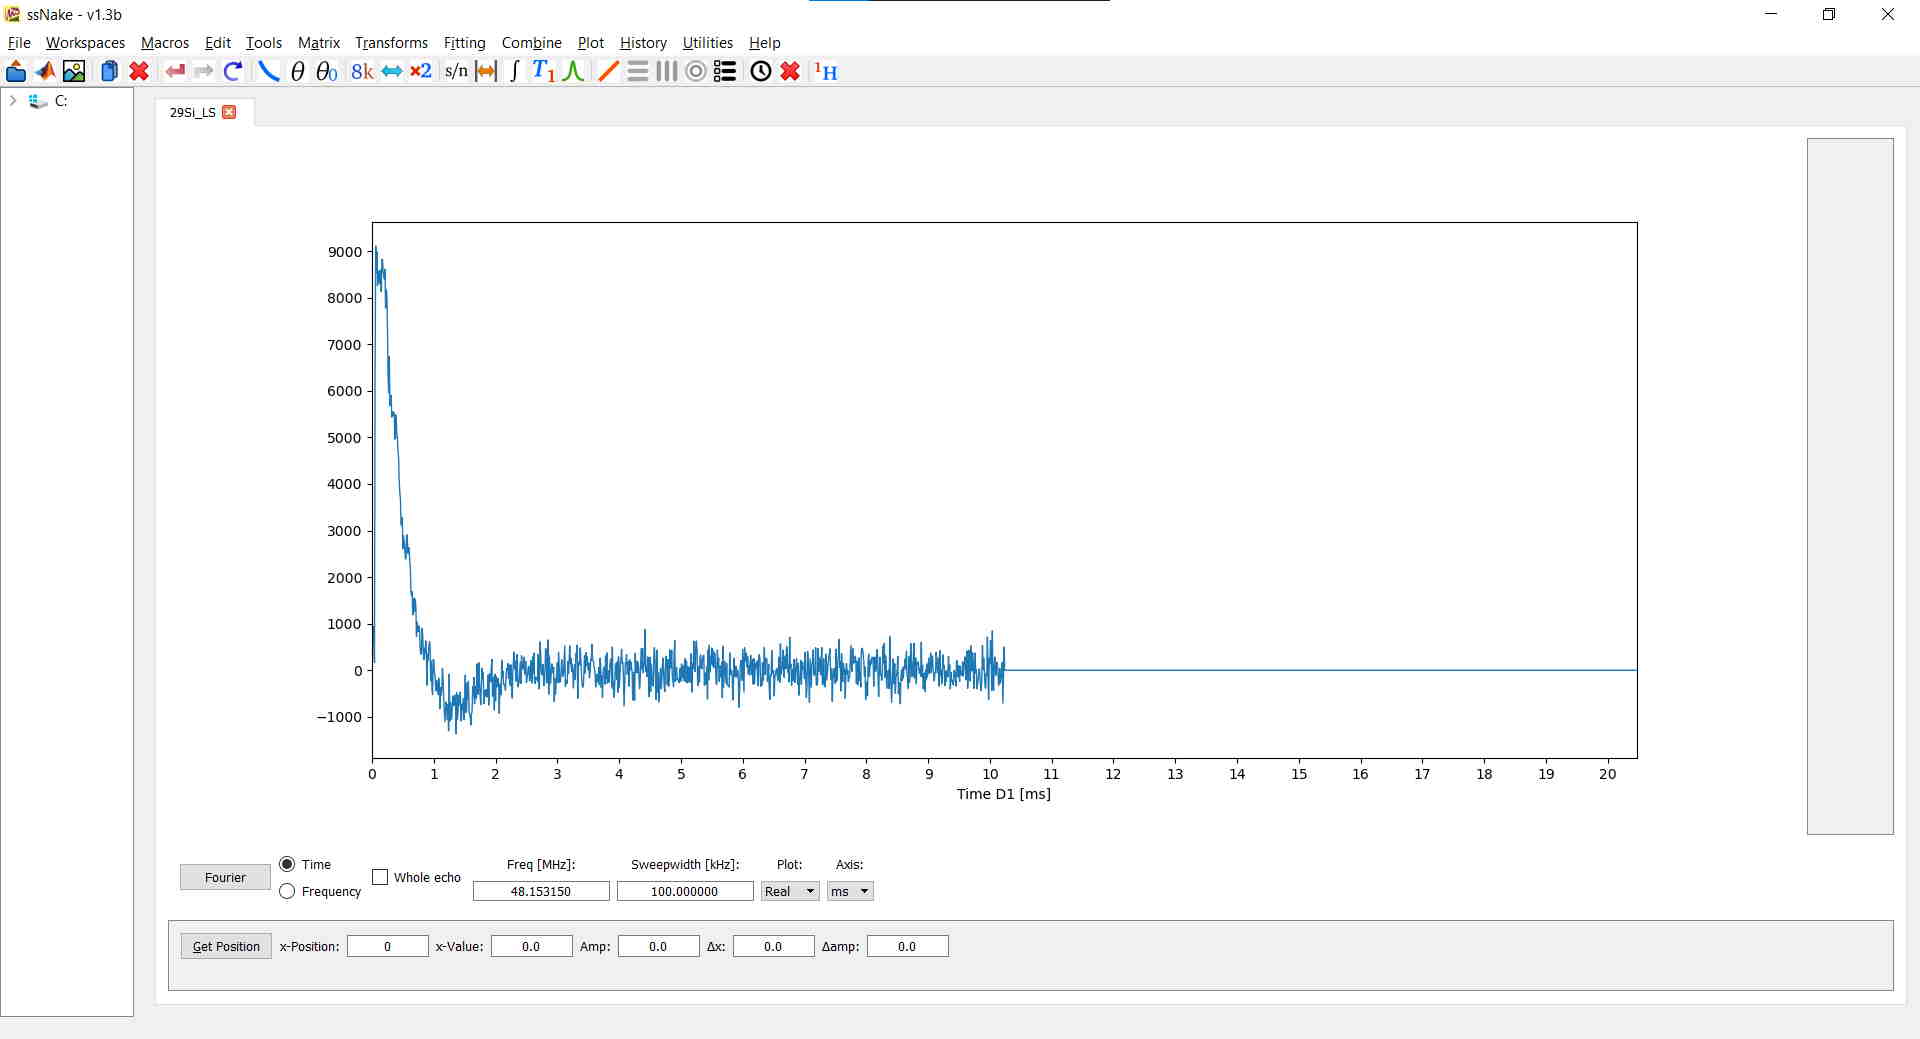The height and width of the screenshot is (1039, 1920).
Task: Click the concentric circles Contour plot icon
Action: (x=696, y=71)
